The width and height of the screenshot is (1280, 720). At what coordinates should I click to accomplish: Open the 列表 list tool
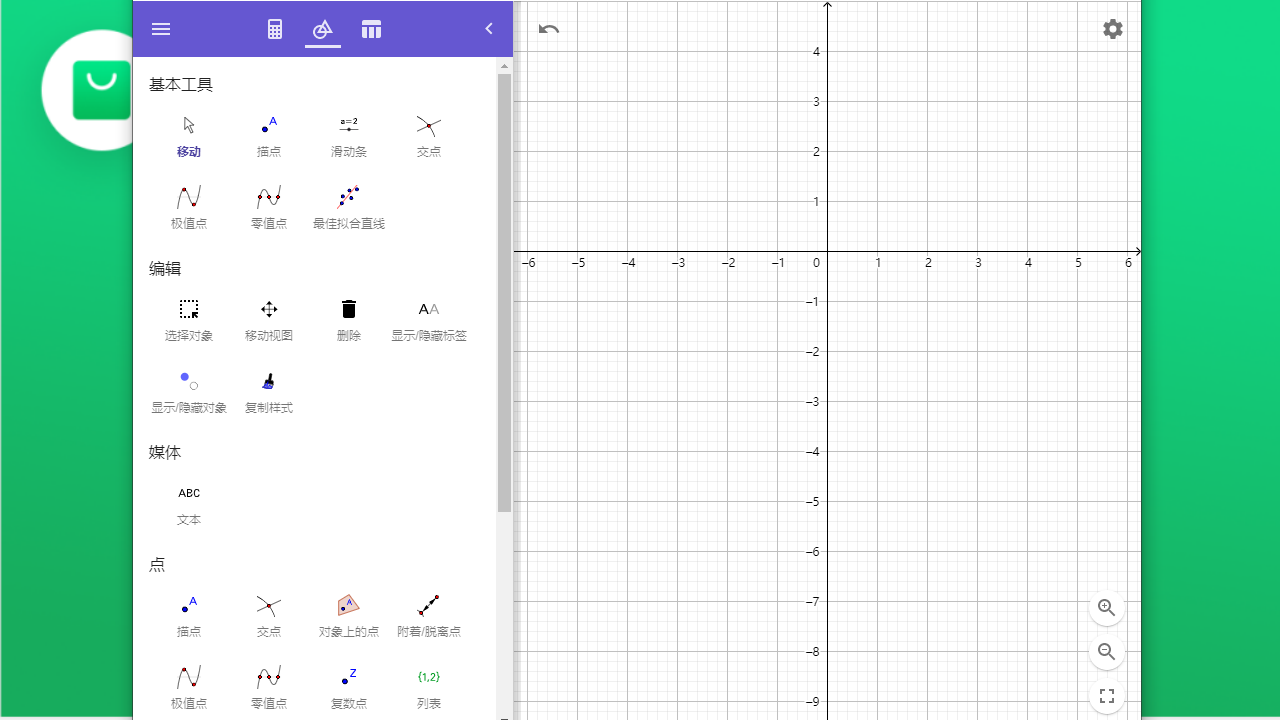[428, 685]
